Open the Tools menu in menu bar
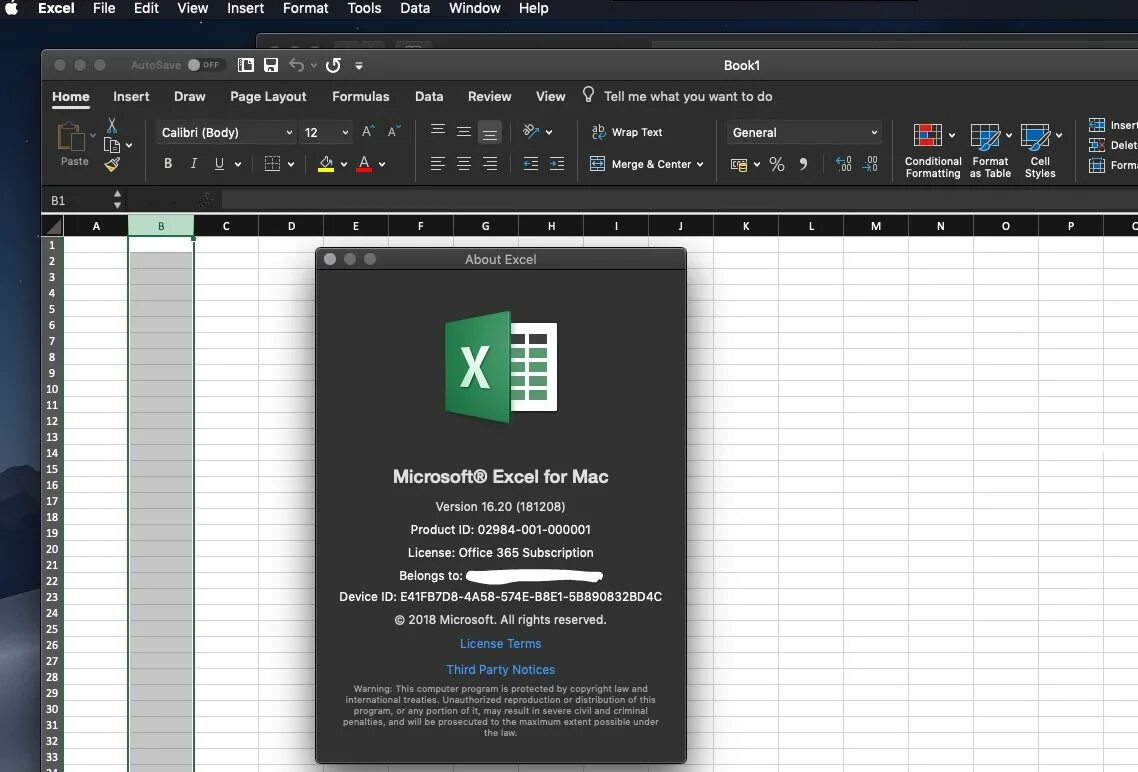Viewport: 1138px width, 772px height. pyautogui.click(x=364, y=9)
